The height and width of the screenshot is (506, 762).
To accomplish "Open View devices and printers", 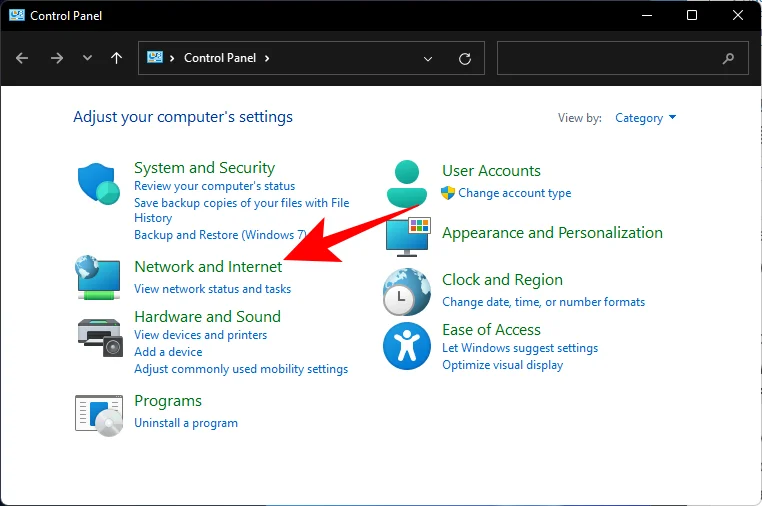I will coord(200,335).
